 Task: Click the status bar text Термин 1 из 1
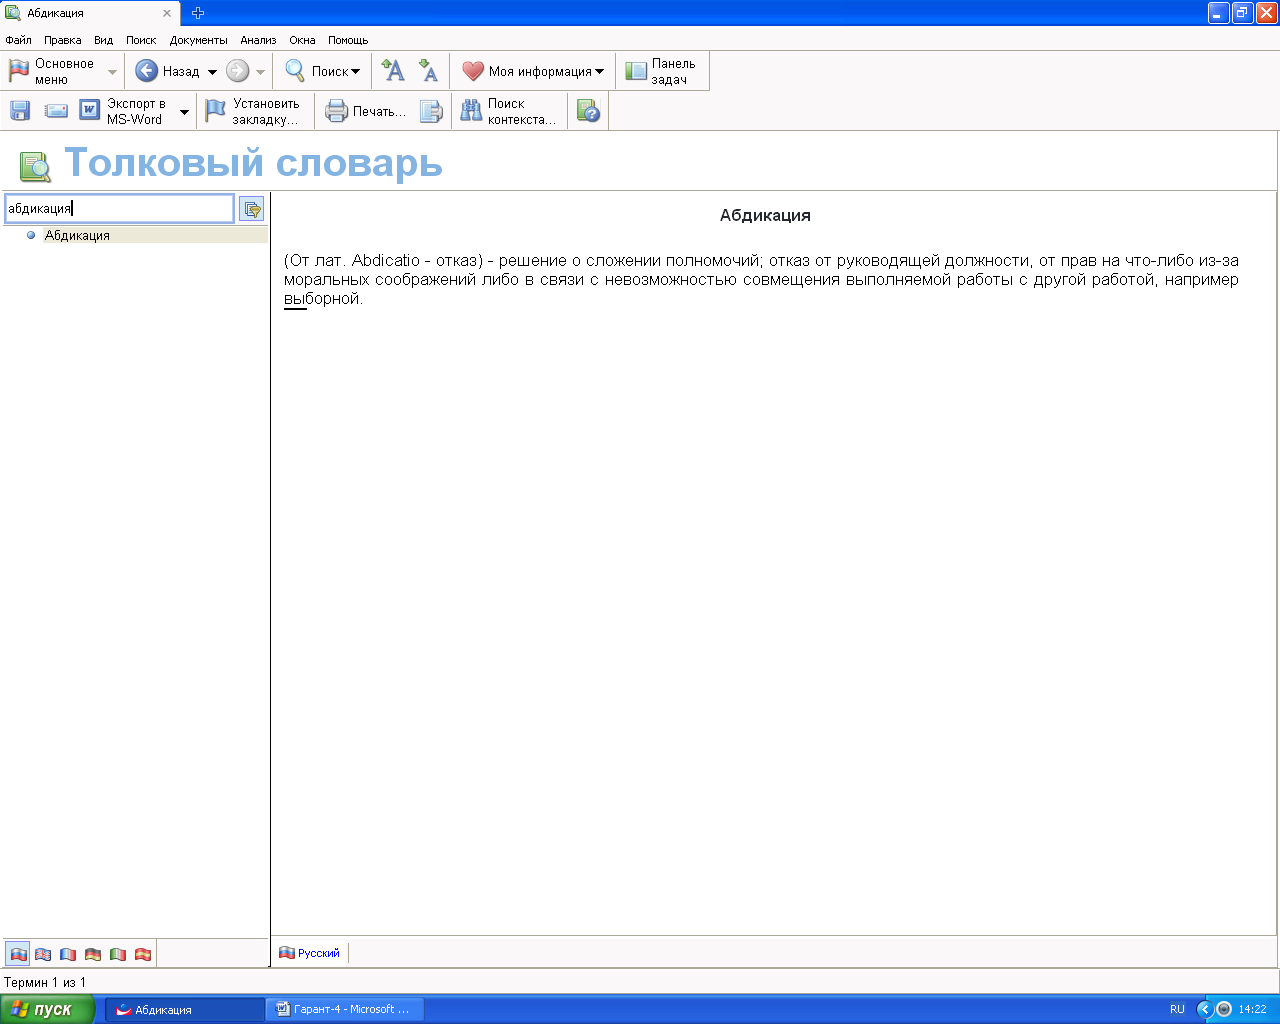pyautogui.click(x=45, y=982)
